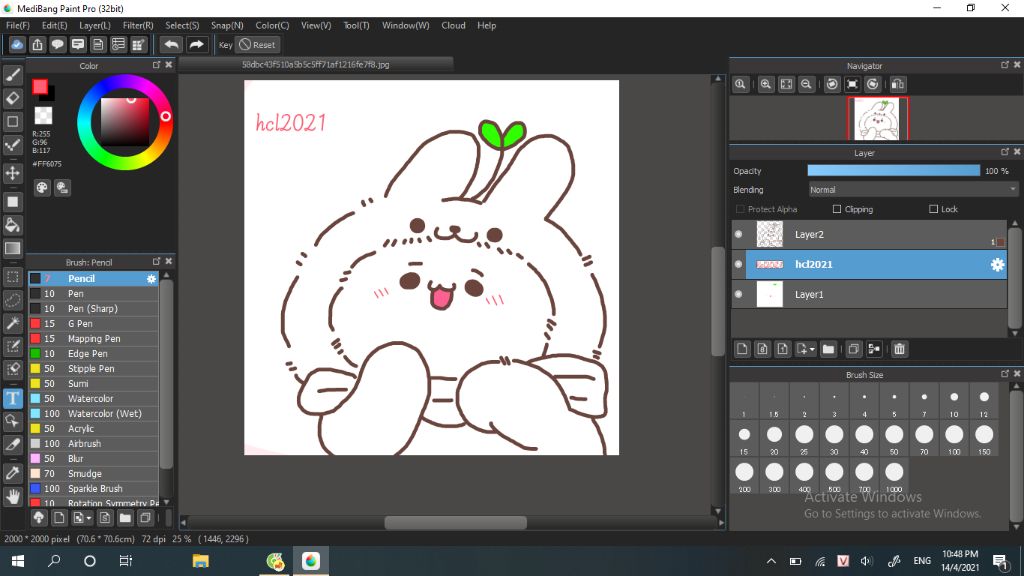Open Windows Start menu
Screen dimensions: 1024x576
click(18, 561)
